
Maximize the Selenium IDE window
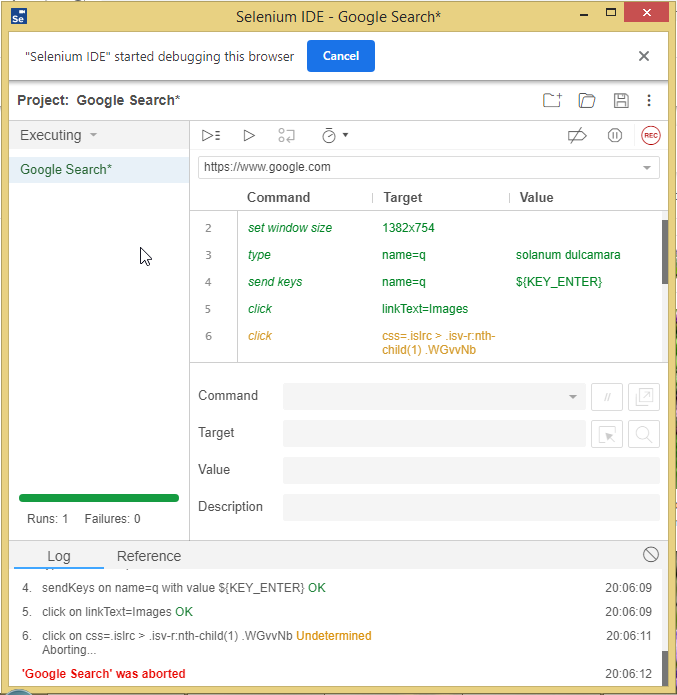[611, 13]
